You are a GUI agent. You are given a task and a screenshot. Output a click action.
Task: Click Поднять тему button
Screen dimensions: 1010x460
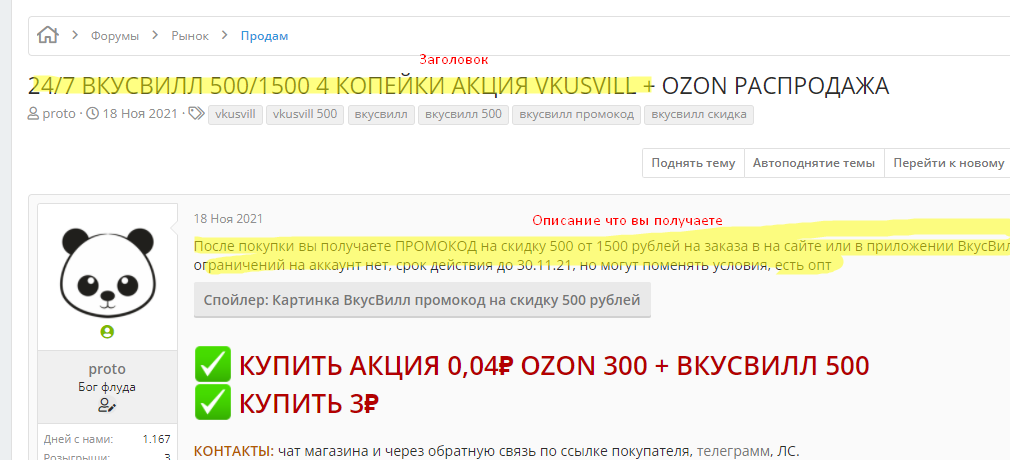coord(693,163)
